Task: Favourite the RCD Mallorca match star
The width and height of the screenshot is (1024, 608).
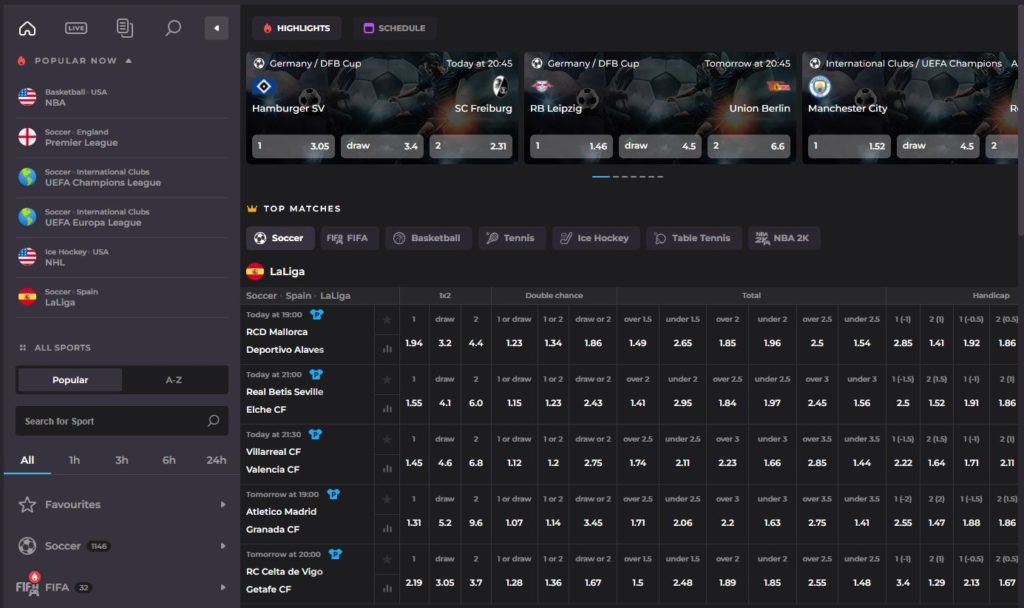Action: tap(387, 319)
